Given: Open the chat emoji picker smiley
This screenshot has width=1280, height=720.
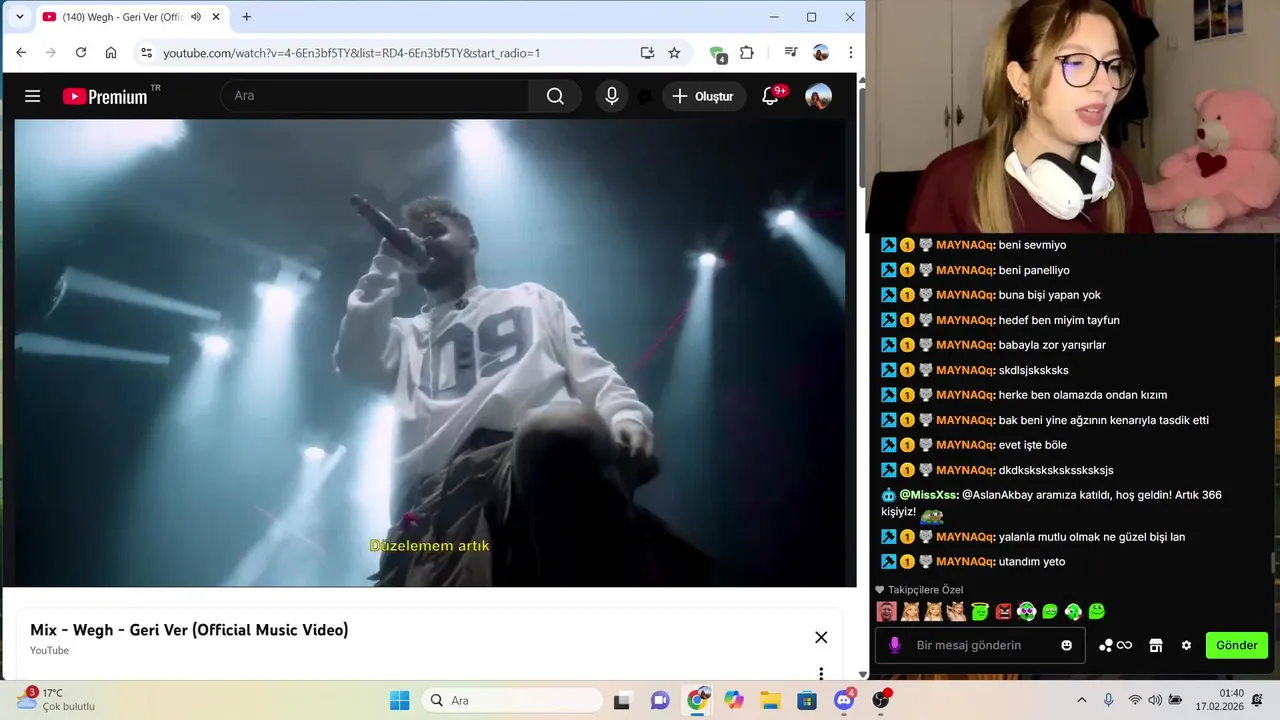Looking at the screenshot, I should (1067, 645).
